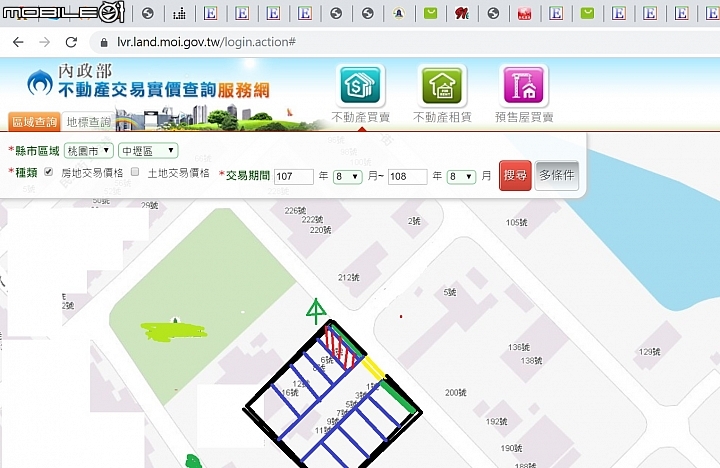Click 不動產交易實價查詢服務網 title
Viewport: 720px width, 468px height.
[x=163, y=90]
